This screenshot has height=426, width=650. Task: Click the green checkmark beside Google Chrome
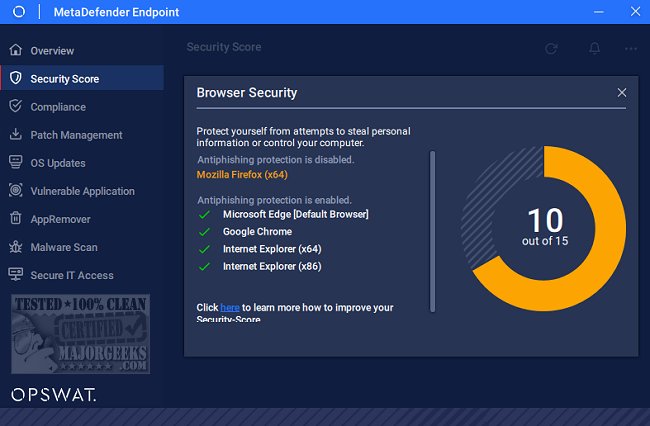click(x=204, y=232)
